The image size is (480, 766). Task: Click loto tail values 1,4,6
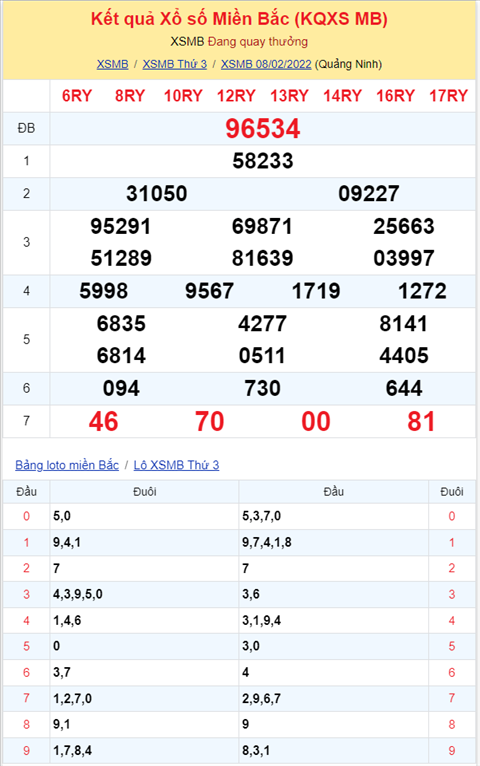coord(67,620)
